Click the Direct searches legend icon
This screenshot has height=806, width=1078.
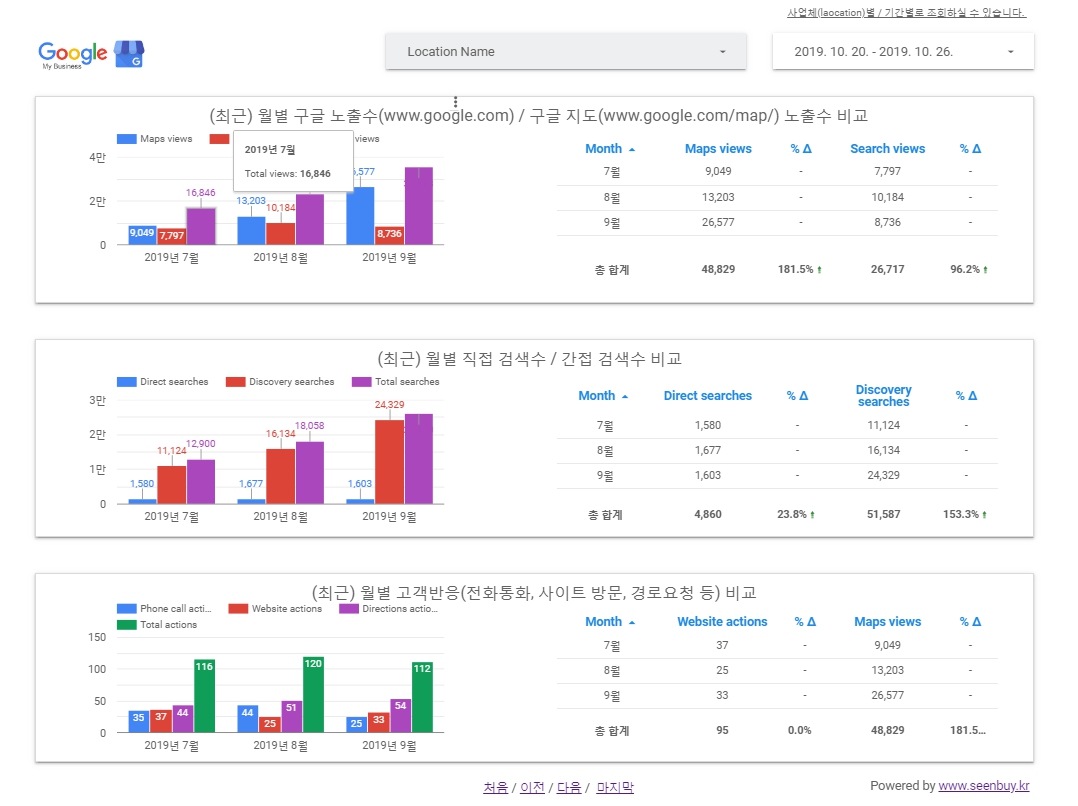[126, 381]
